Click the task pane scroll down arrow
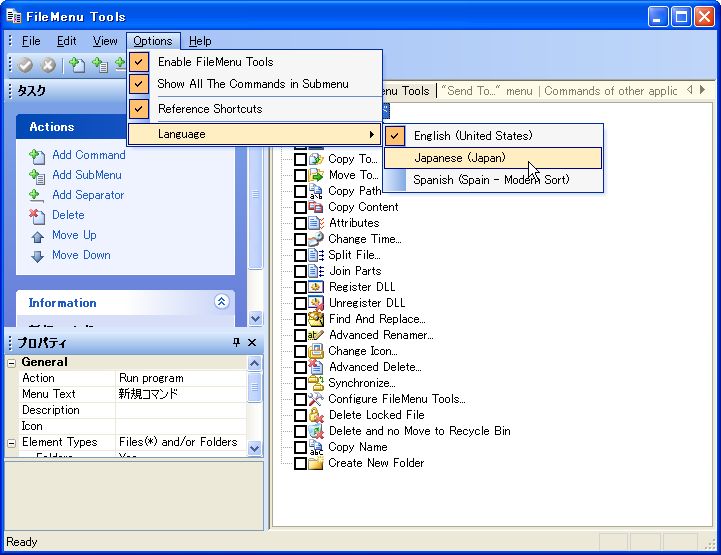The height and width of the screenshot is (555, 721). click(x=255, y=318)
